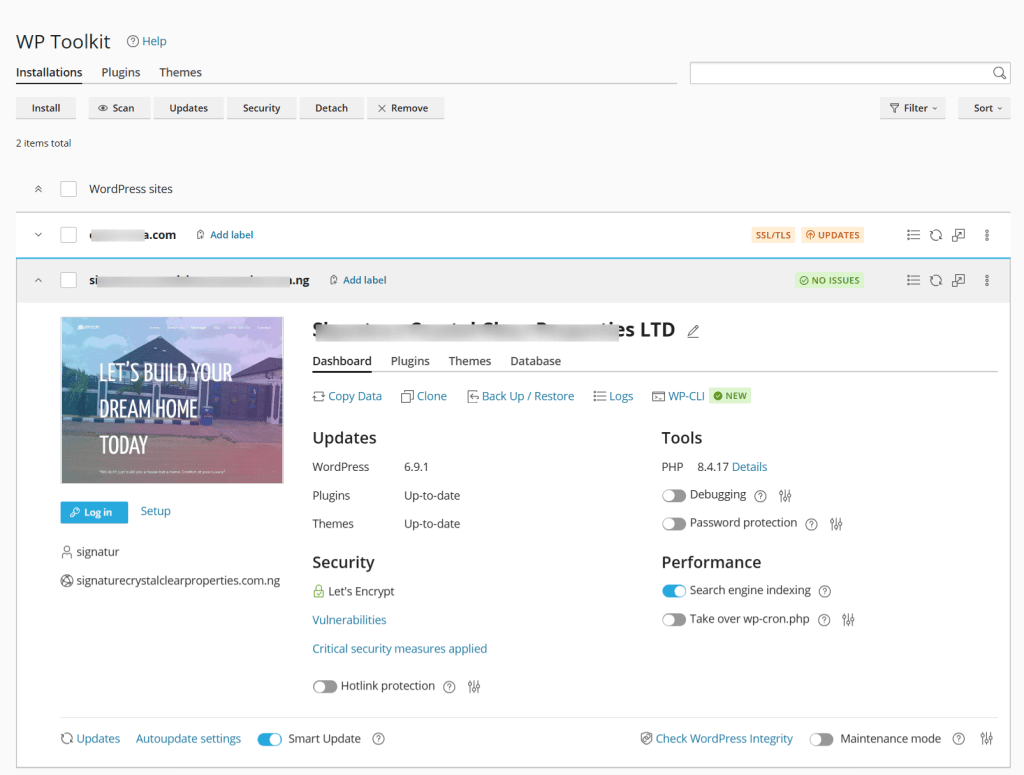Open the Vulnerabilities link
The image size is (1024, 775).
349,620
